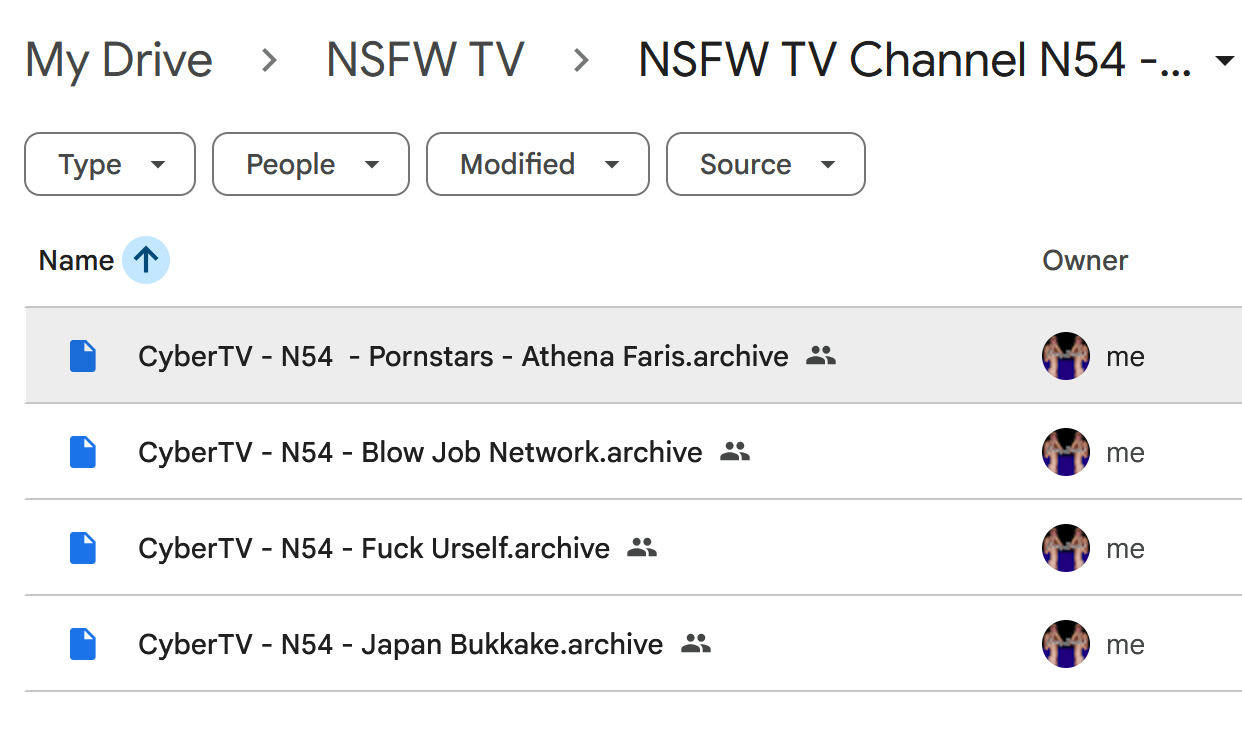Image resolution: width=1242 pixels, height=730 pixels.
Task: Click owner avatar in Fuck Urself row
Action: coord(1065,548)
